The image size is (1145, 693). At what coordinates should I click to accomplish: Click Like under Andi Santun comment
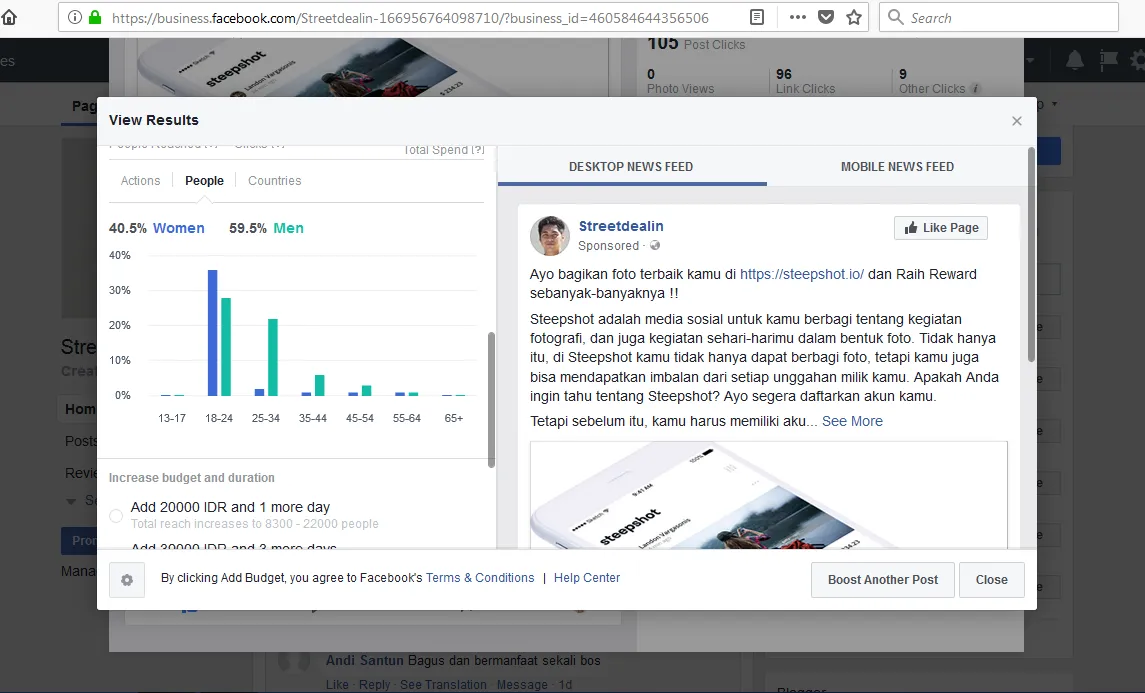[337, 684]
